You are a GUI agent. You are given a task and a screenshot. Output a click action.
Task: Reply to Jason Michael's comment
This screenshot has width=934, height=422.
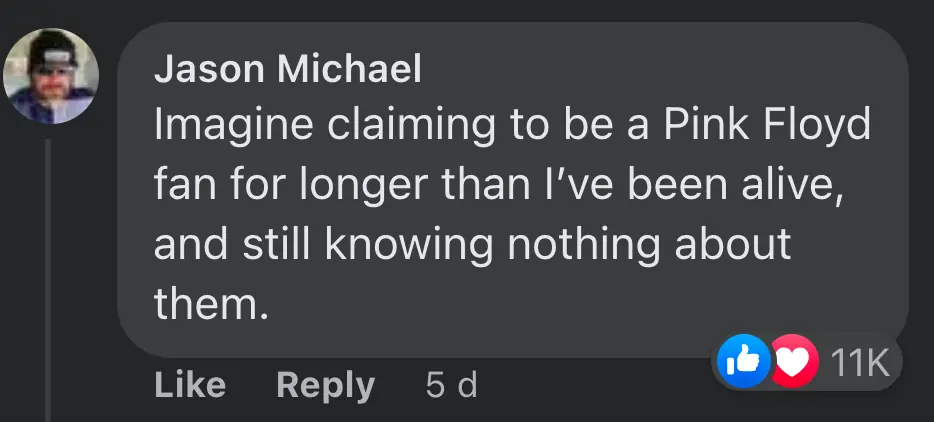(x=325, y=385)
